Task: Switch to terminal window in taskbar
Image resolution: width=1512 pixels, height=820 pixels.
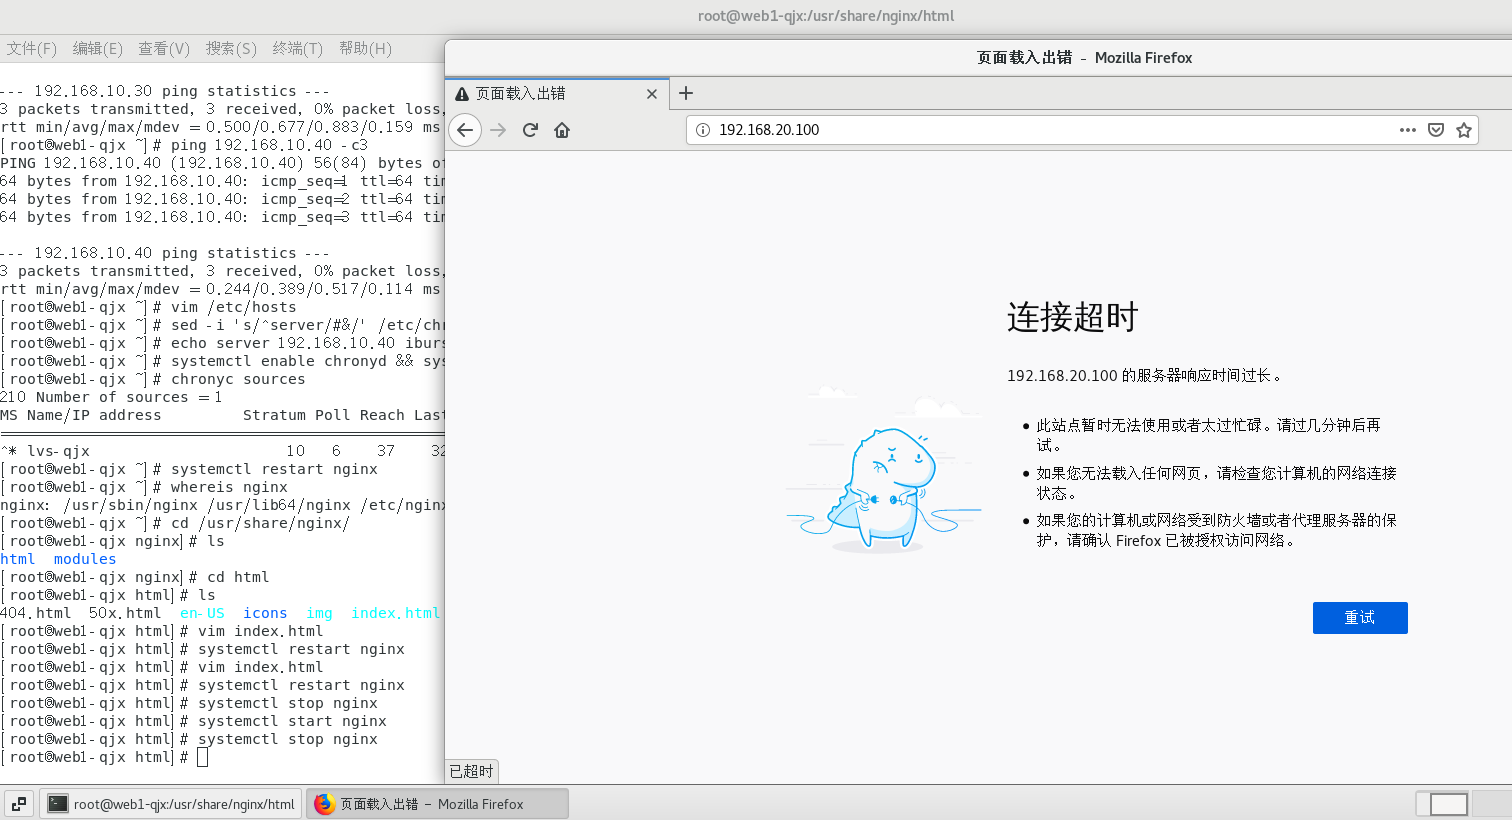Action: 171,804
